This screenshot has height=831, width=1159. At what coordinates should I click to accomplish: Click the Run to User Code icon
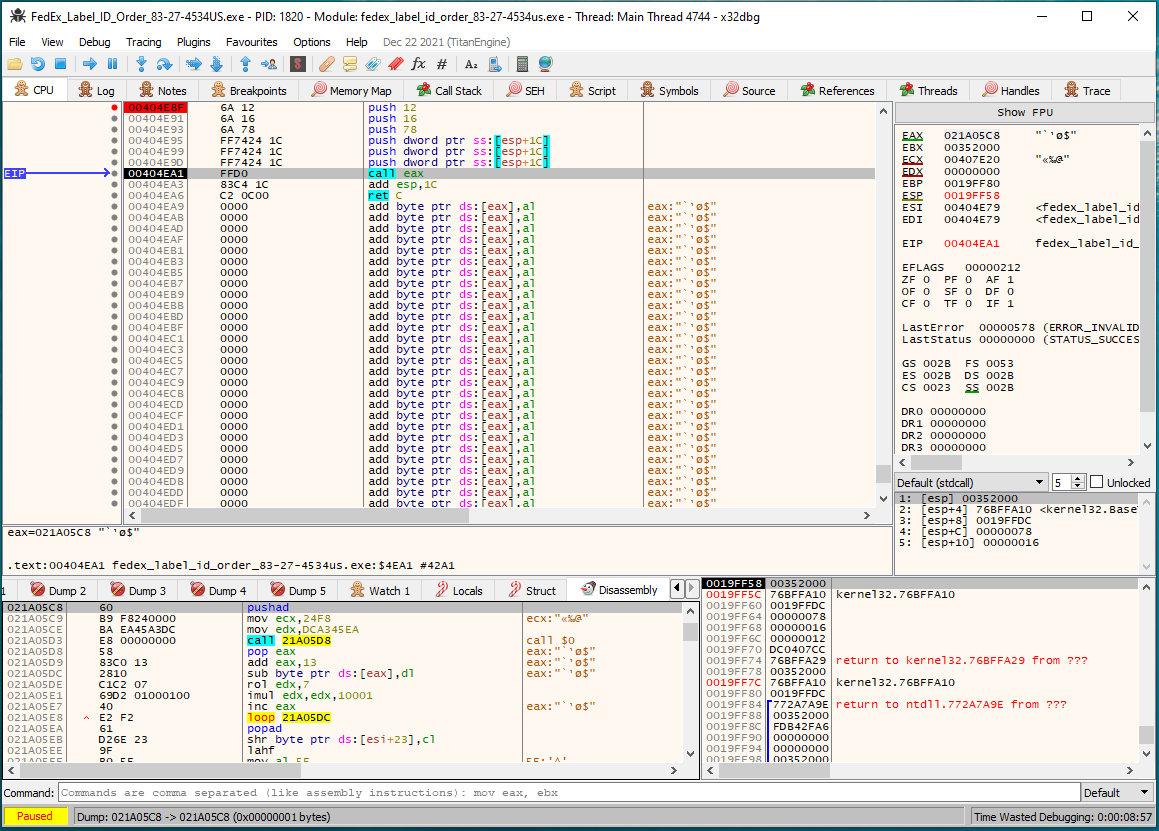[269, 64]
